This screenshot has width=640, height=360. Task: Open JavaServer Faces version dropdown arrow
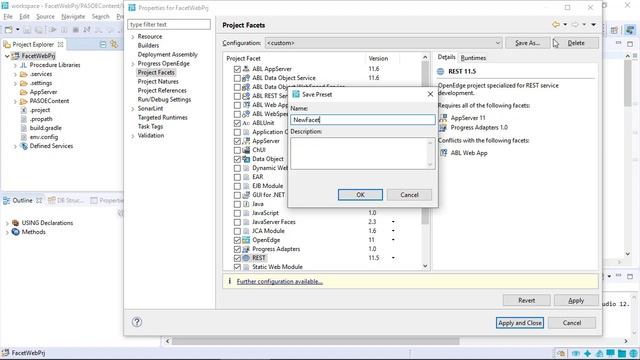click(393, 222)
